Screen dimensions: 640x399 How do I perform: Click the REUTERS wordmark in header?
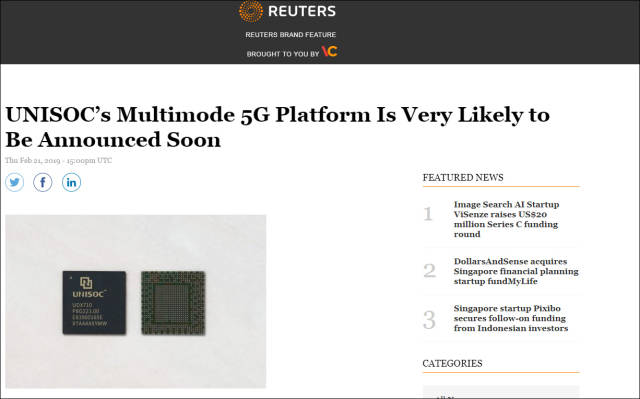click(x=302, y=11)
